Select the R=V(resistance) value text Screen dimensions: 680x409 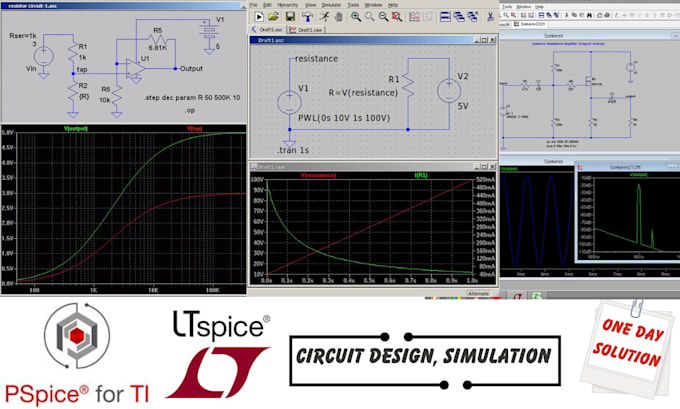(363, 92)
